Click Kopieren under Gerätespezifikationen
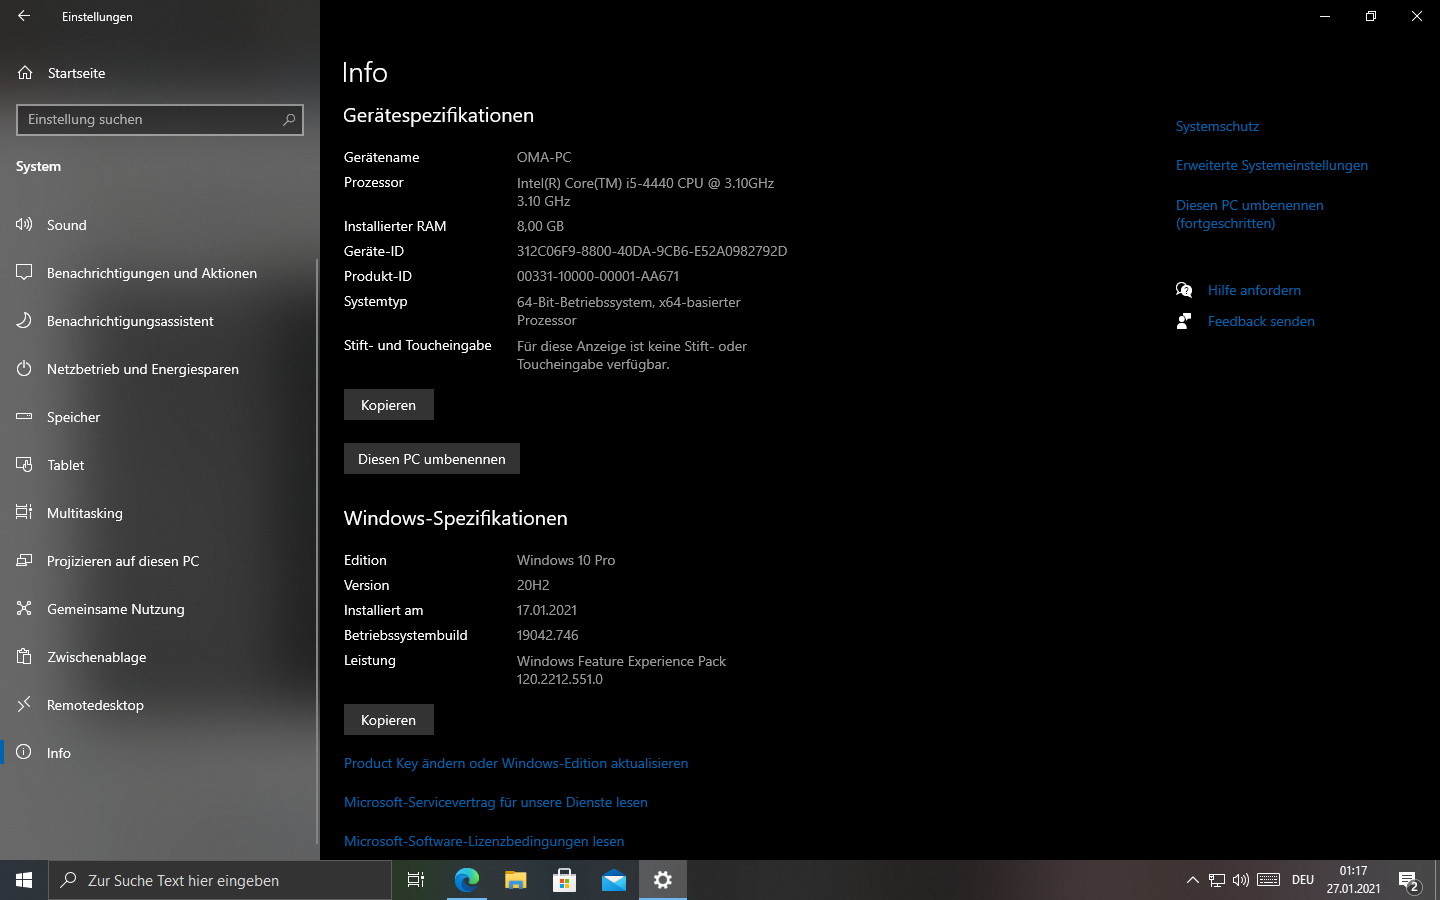Image resolution: width=1440 pixels, height=900 pixels. (x=389, y=405)
